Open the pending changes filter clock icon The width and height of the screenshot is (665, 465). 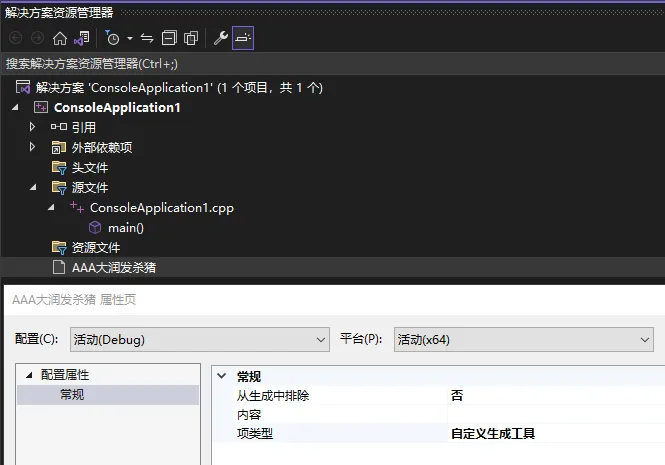click(x=112, y=38)
